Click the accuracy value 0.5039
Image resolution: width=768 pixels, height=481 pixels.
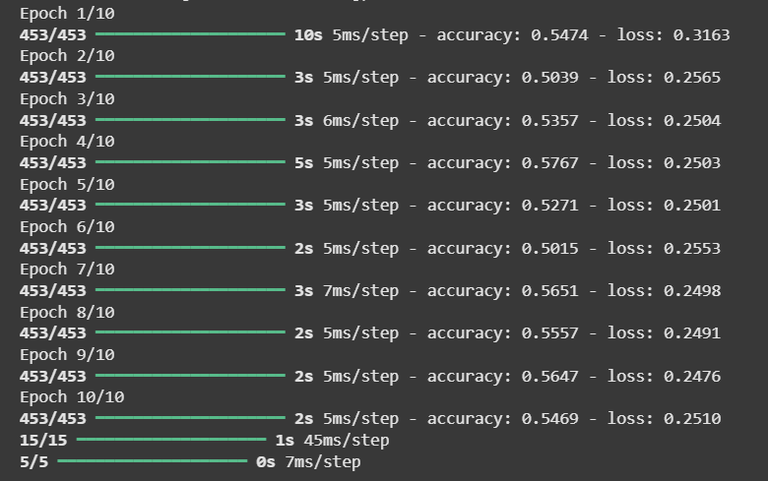coord(549,78)
